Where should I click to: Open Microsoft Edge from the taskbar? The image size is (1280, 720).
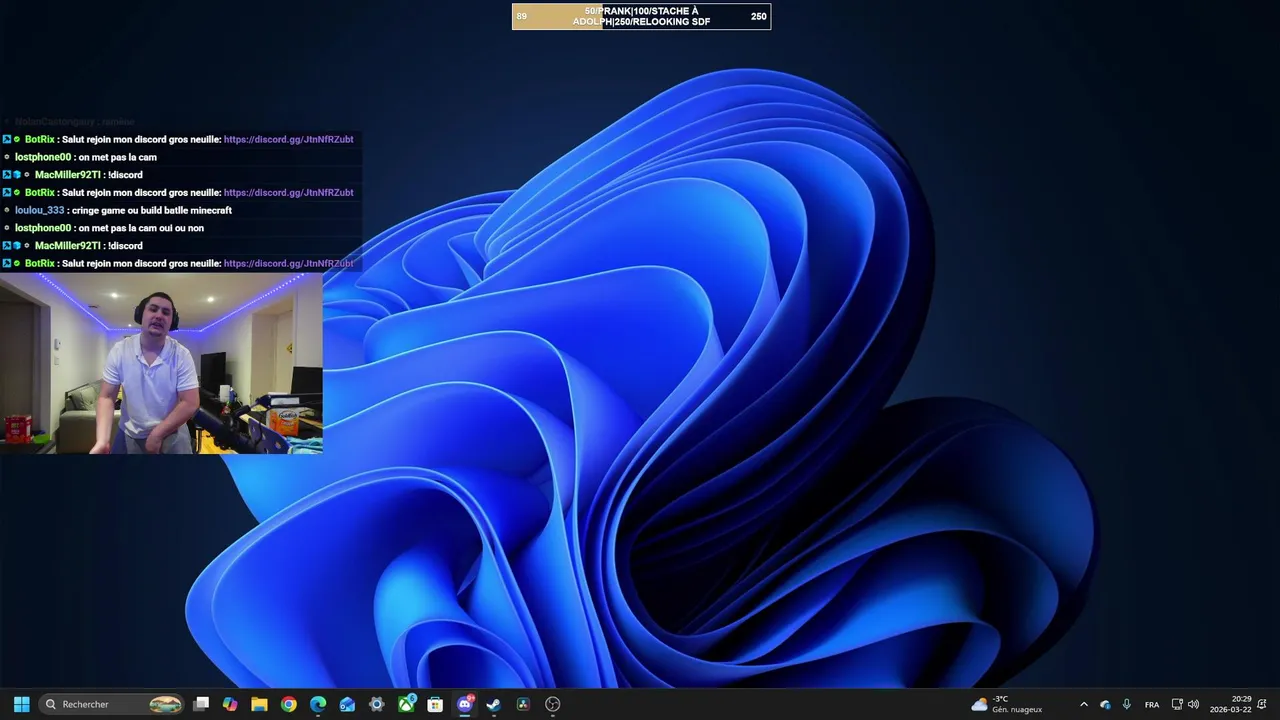[318, 704]
